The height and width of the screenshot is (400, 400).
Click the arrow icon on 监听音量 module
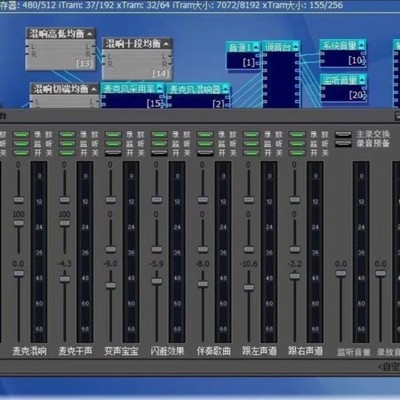pyautogui.click(x=362, y=80)
